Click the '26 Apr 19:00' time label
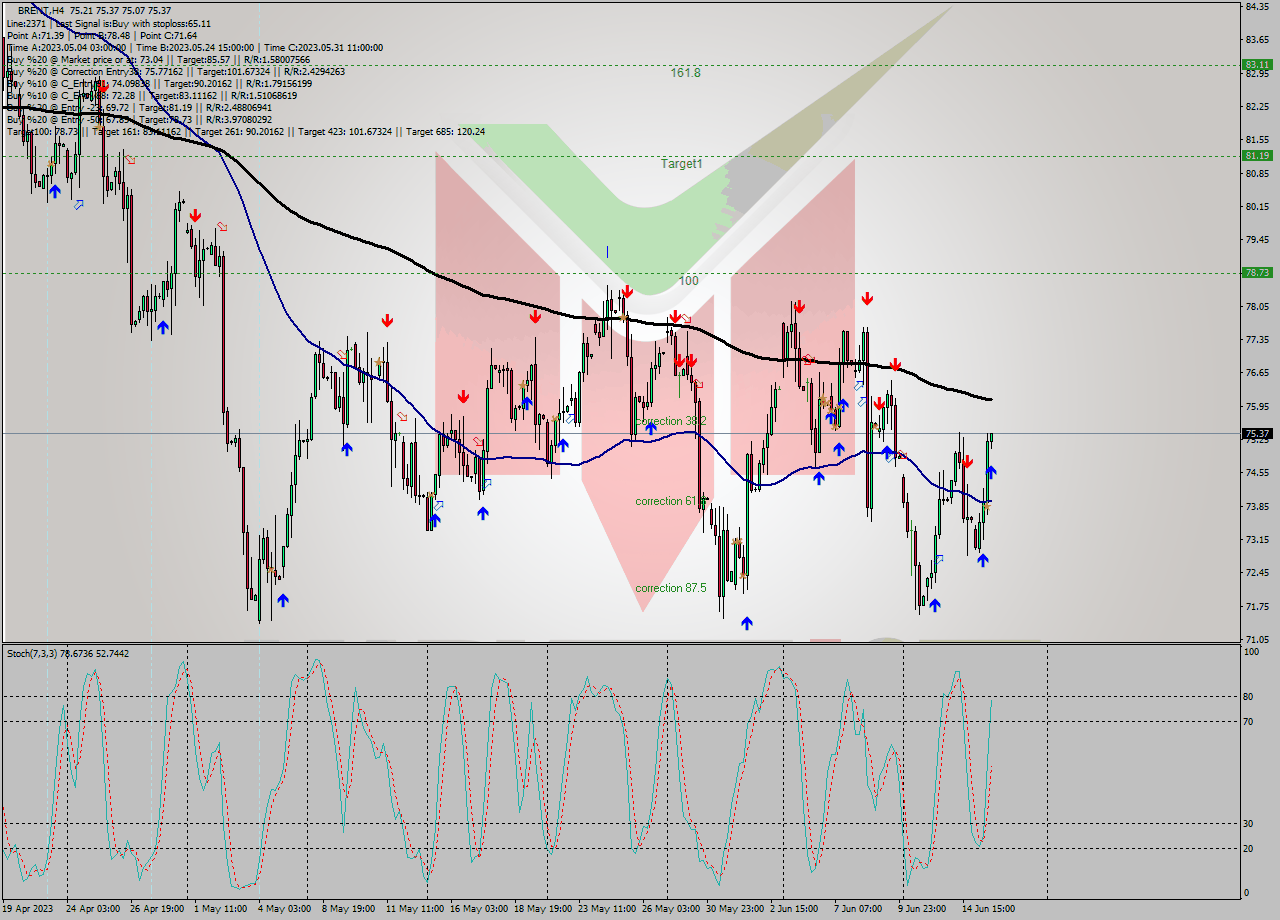The height and width of the screenshot is (920, 1280). click(x=157, y=909)
